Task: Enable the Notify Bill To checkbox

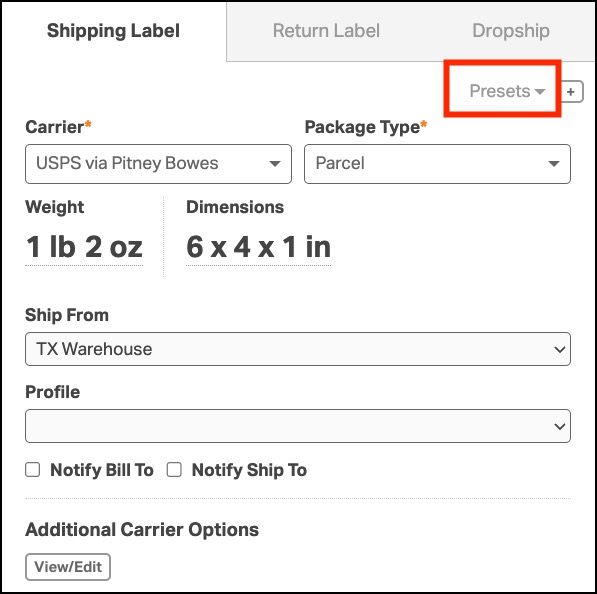Action: [x=33, y=469]
